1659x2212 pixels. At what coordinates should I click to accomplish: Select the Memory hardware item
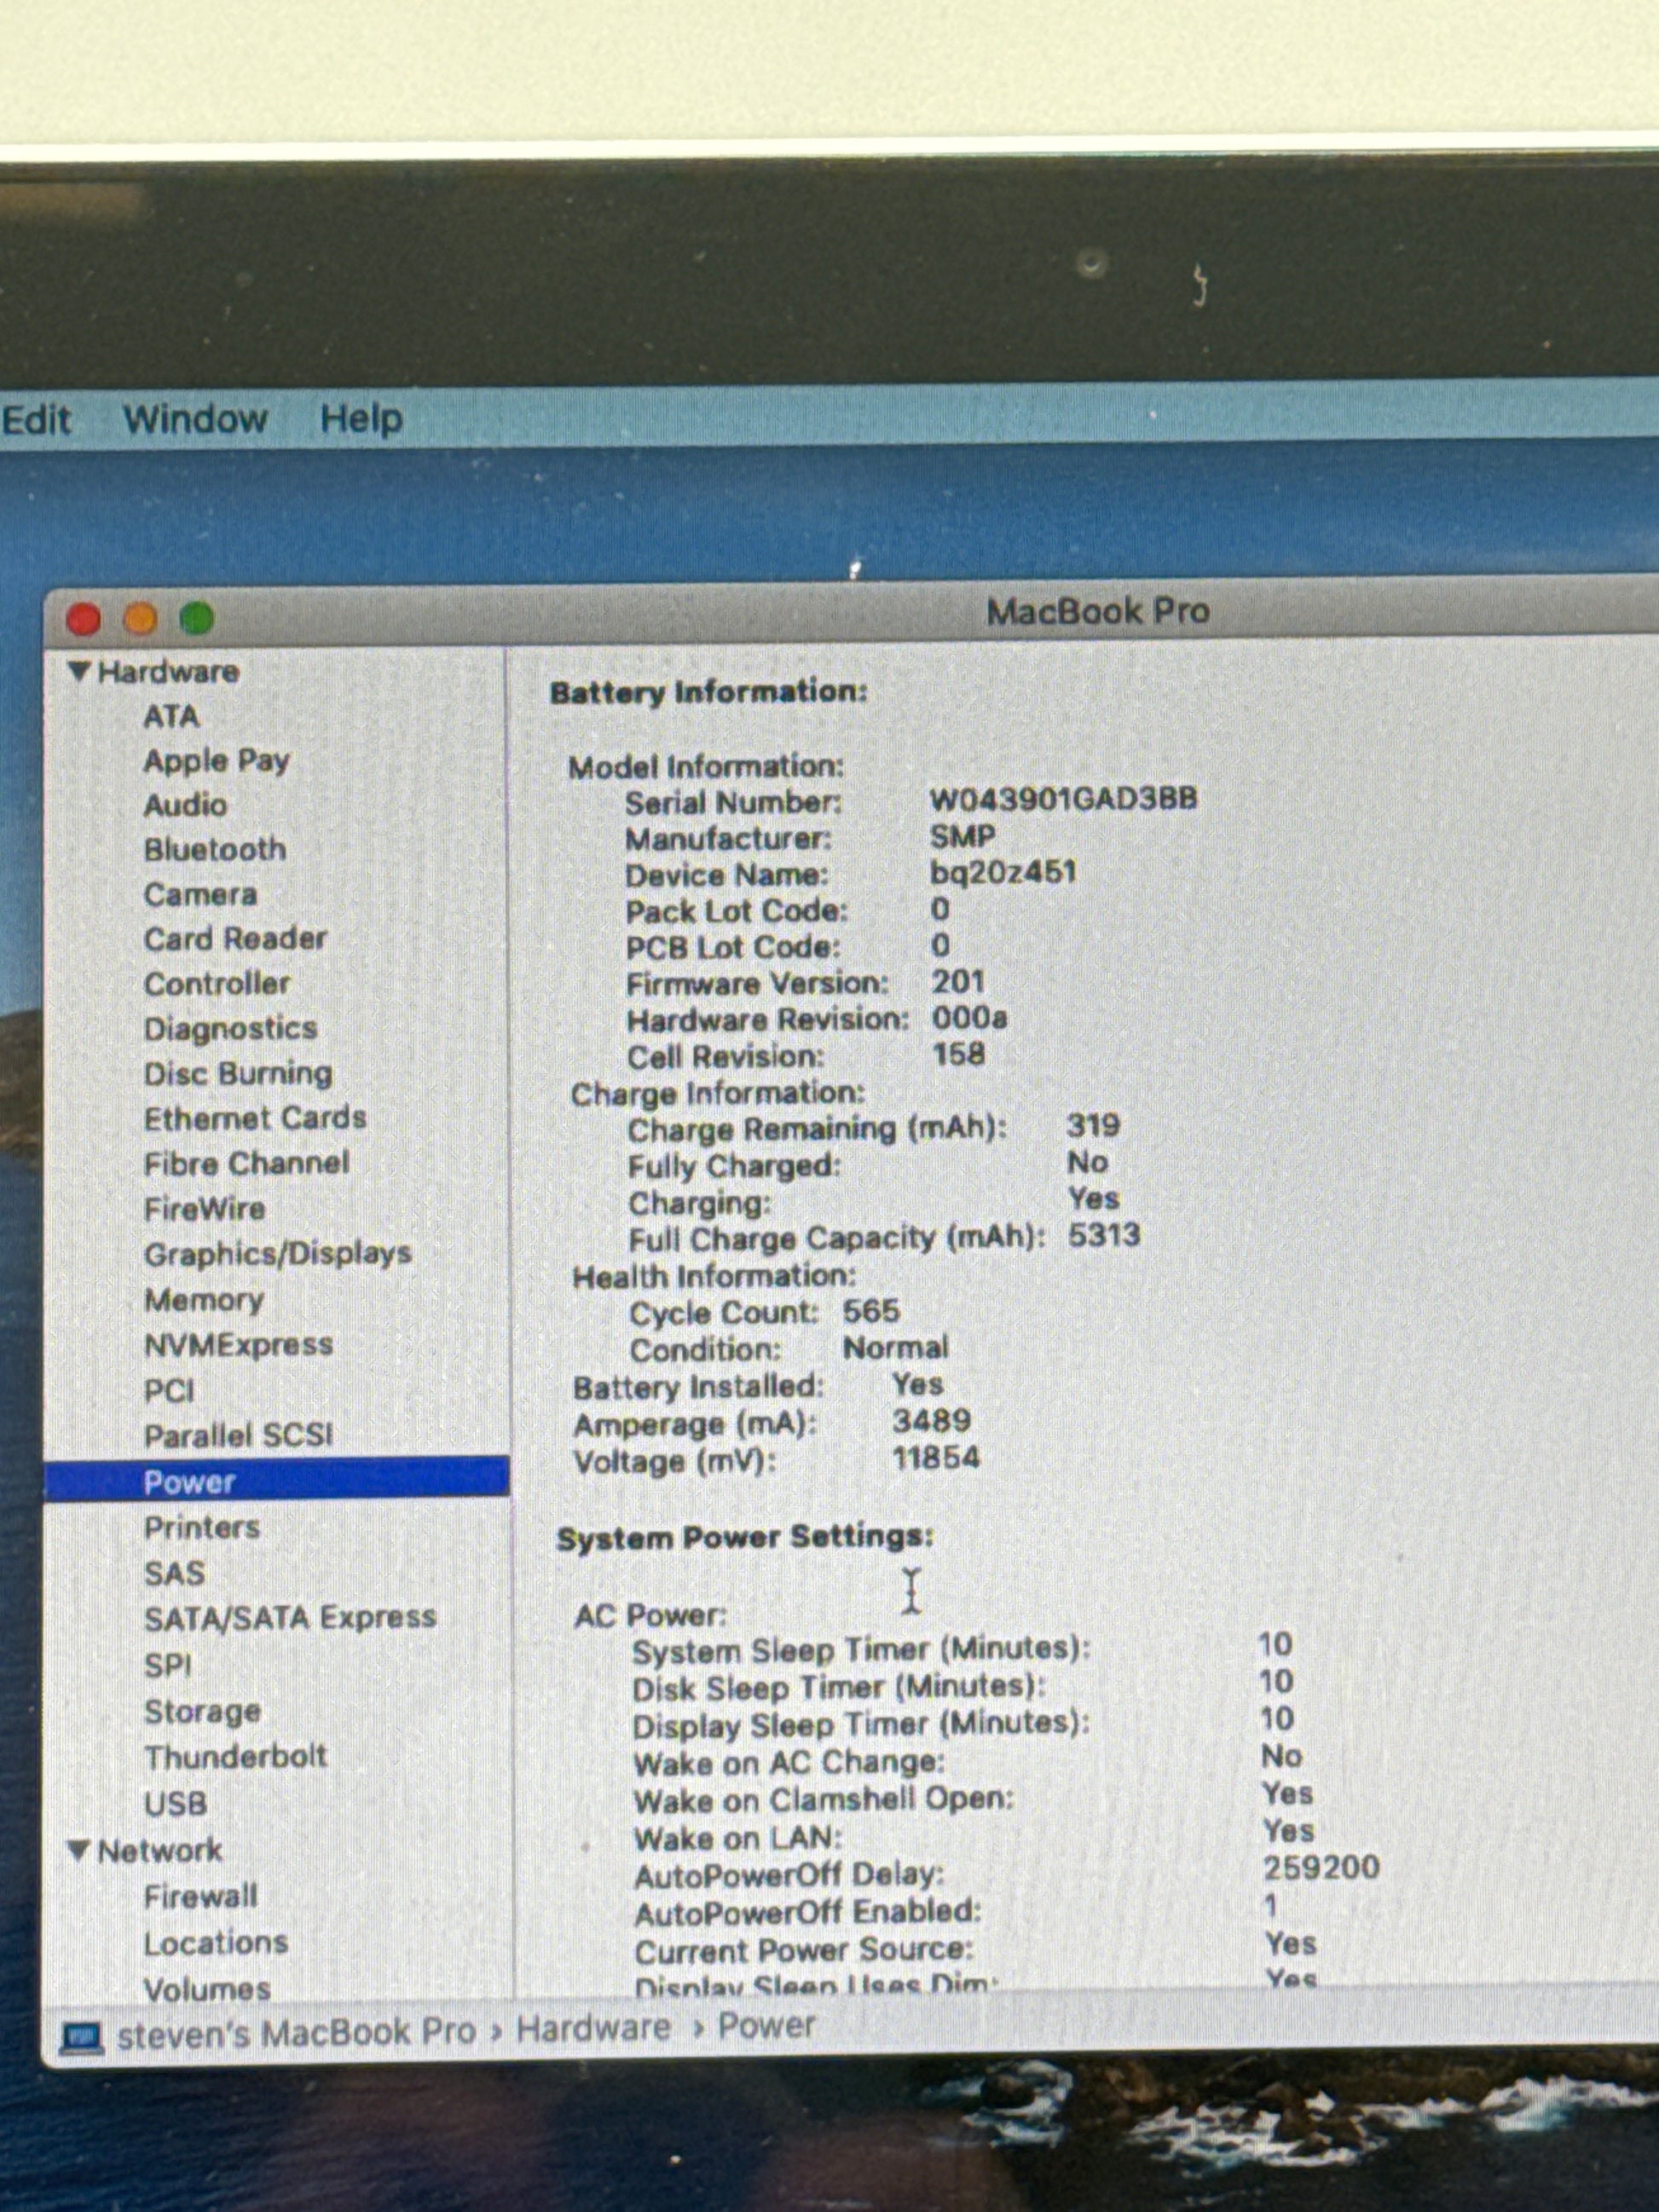[204, 1299]
